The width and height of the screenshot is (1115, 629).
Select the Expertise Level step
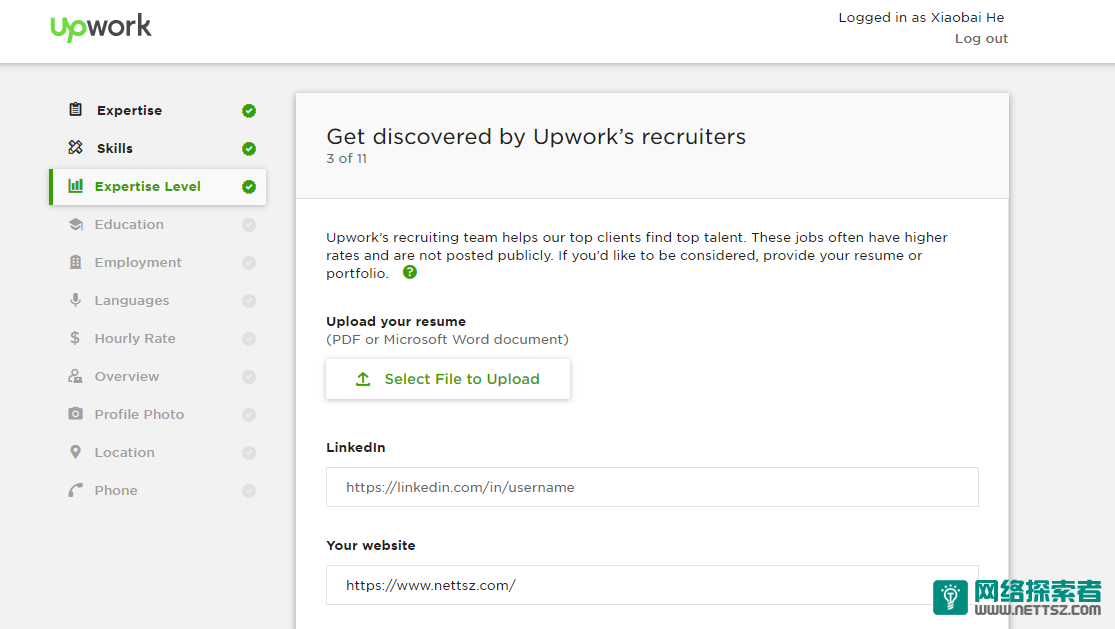(x=158, y=187)
